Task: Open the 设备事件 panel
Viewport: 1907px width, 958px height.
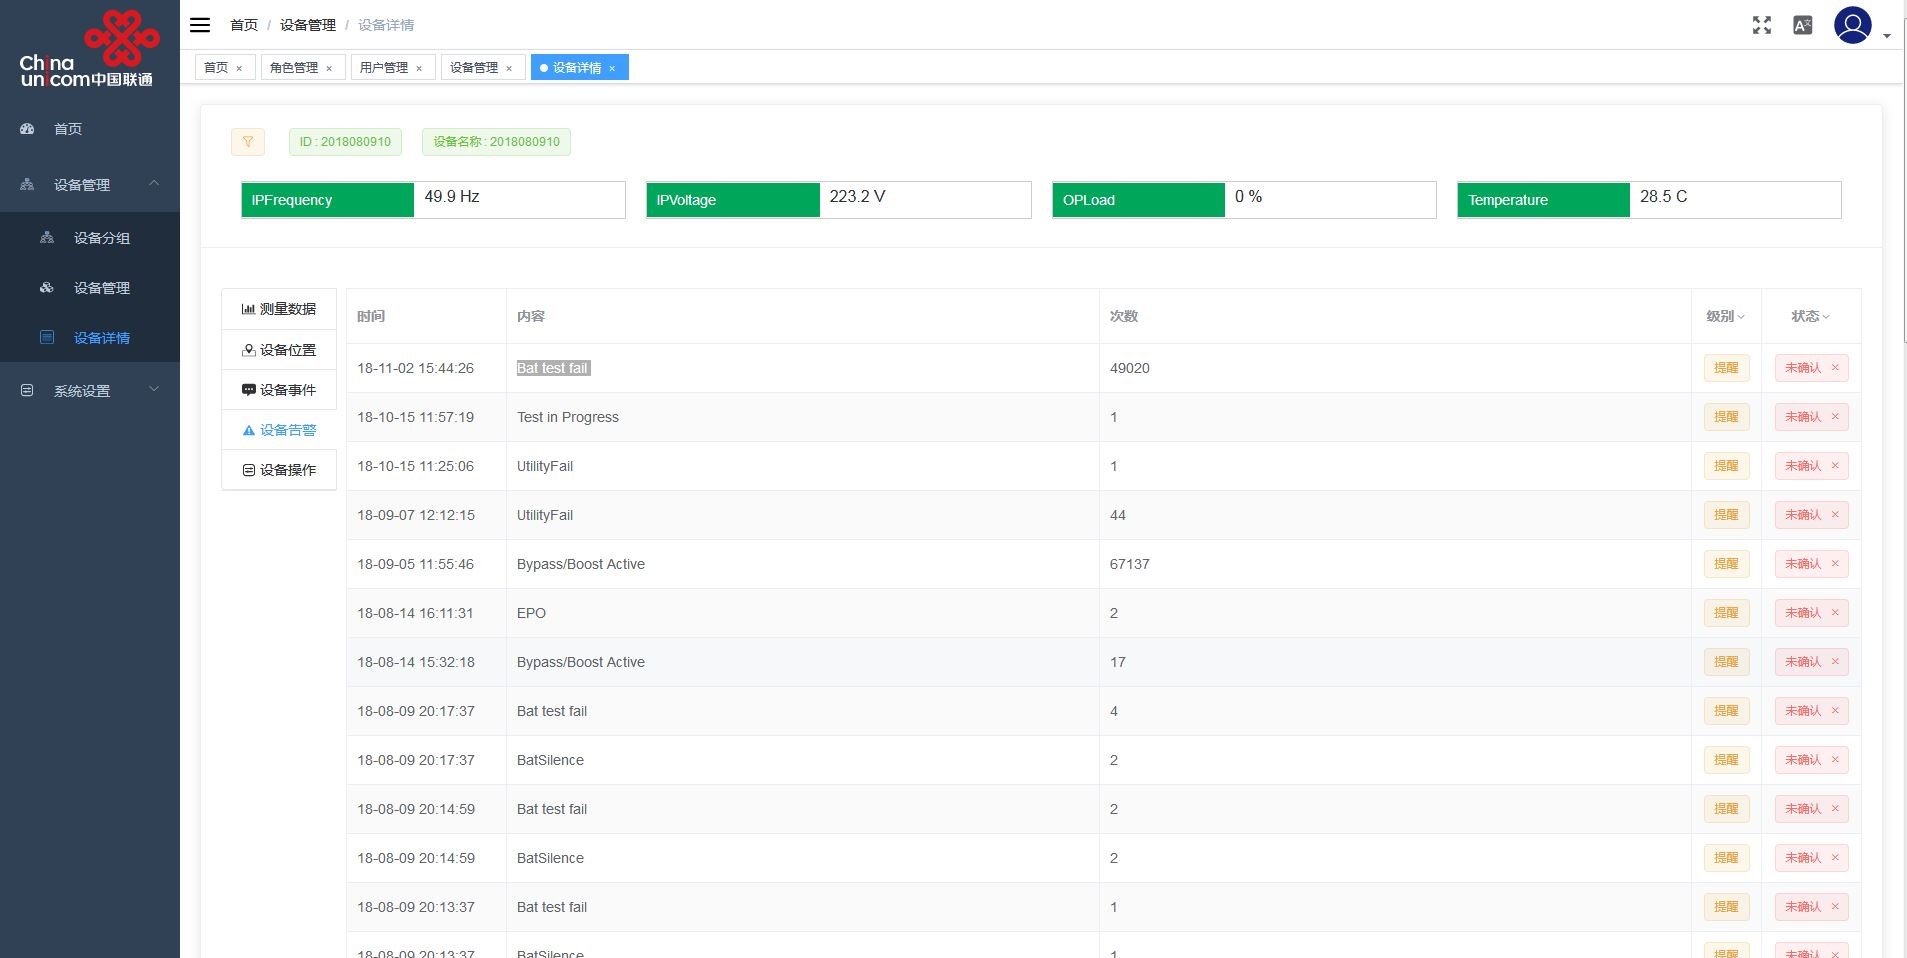Action: pos(279,390)
